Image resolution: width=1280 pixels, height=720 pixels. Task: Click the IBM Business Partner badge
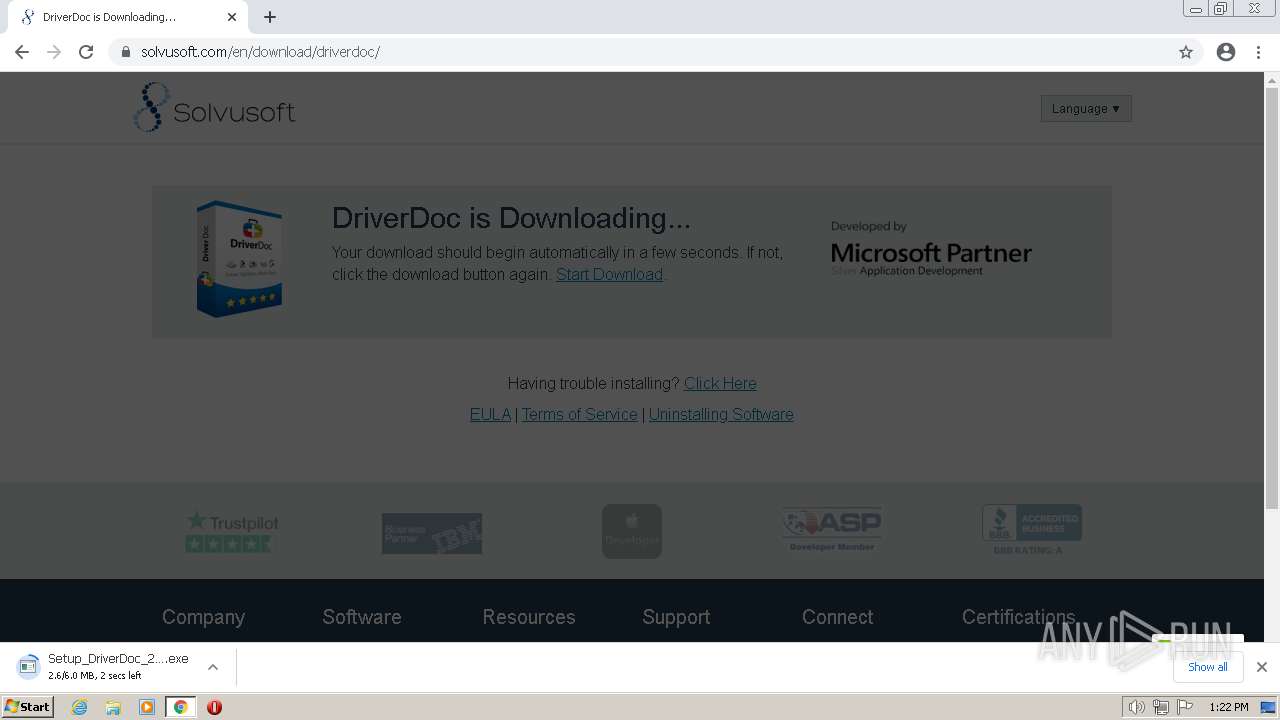(x=432, y=533)
